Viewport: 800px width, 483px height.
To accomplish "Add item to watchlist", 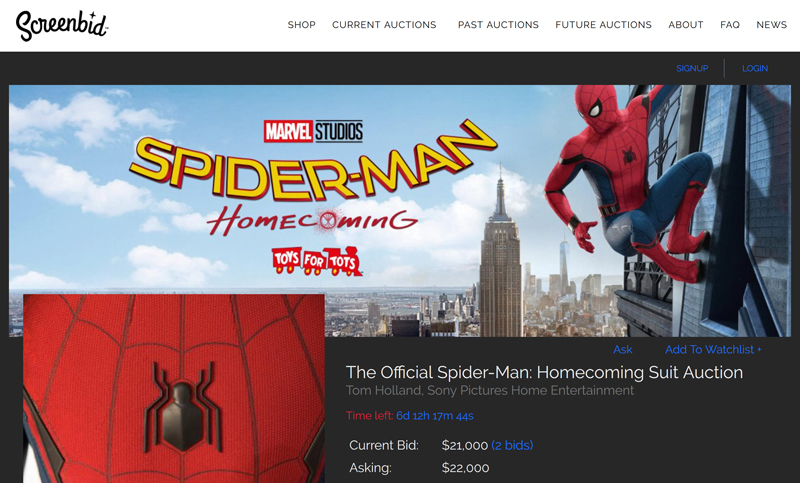I will [x=713, y=349].
